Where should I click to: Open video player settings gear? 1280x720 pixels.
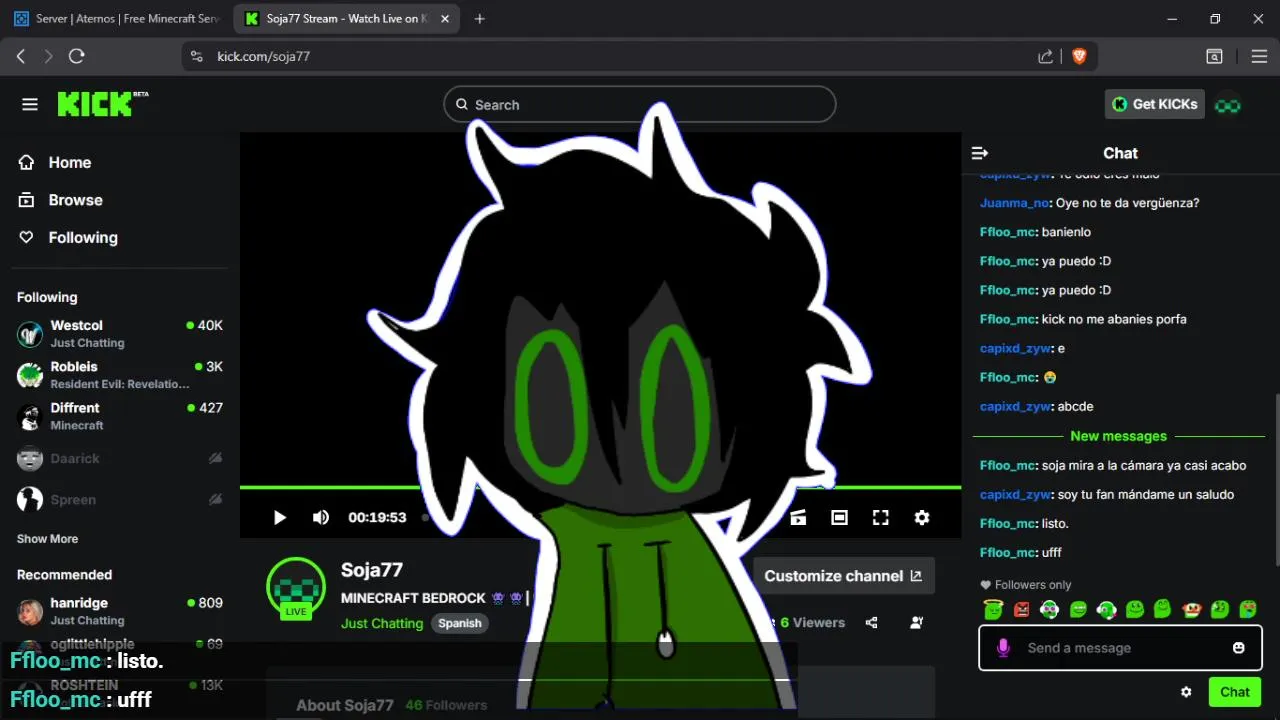click(x=922, y=517)
